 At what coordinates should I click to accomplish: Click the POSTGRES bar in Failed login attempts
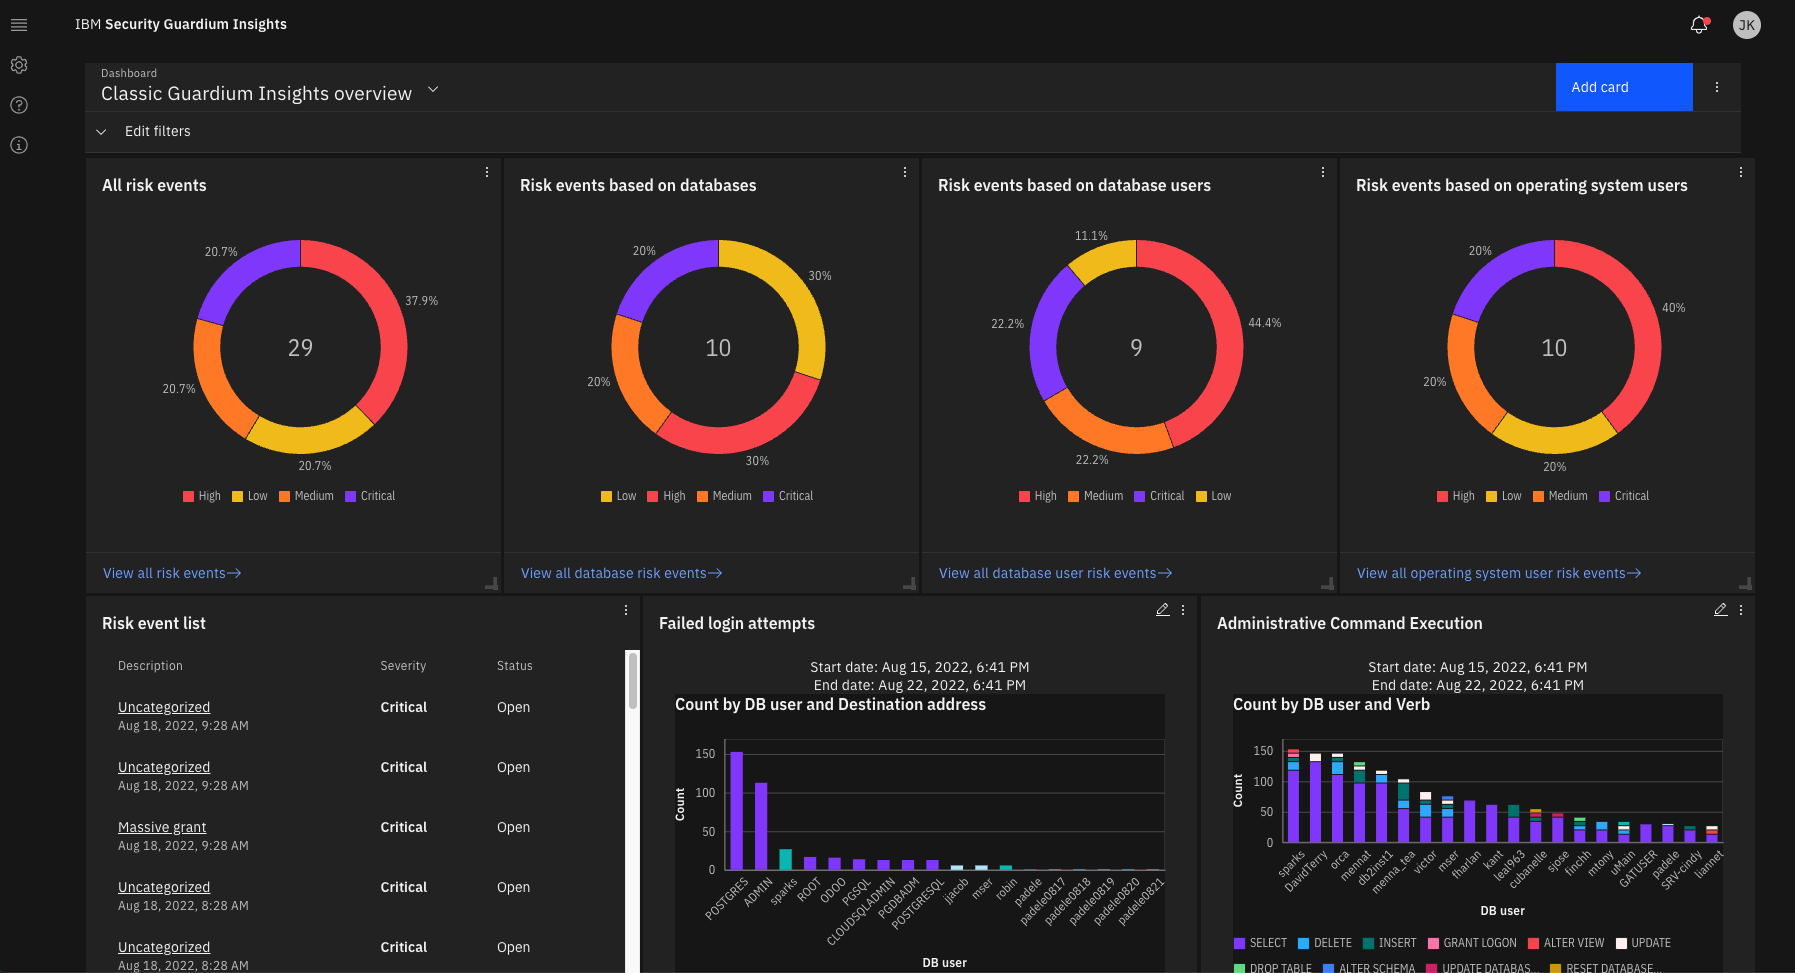coord(737,811)
